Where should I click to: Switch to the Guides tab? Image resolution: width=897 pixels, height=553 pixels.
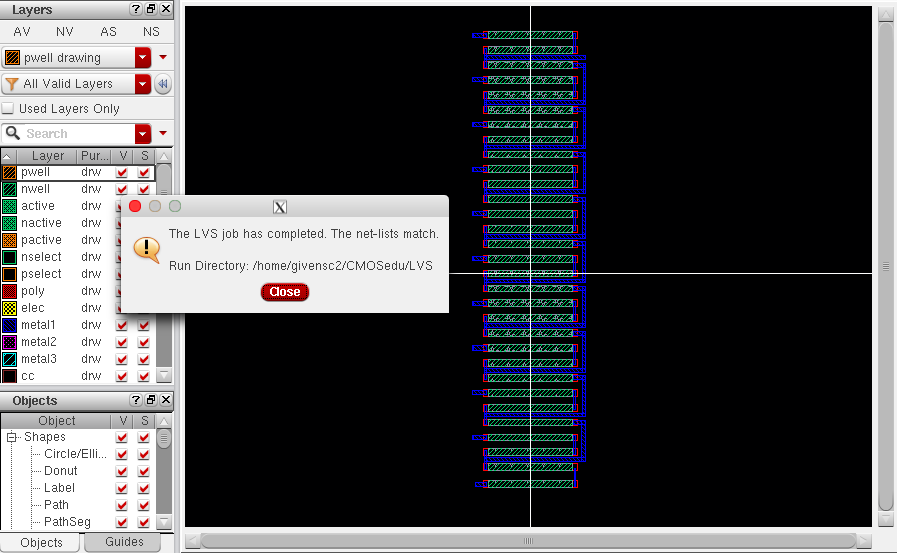[124, 542]
